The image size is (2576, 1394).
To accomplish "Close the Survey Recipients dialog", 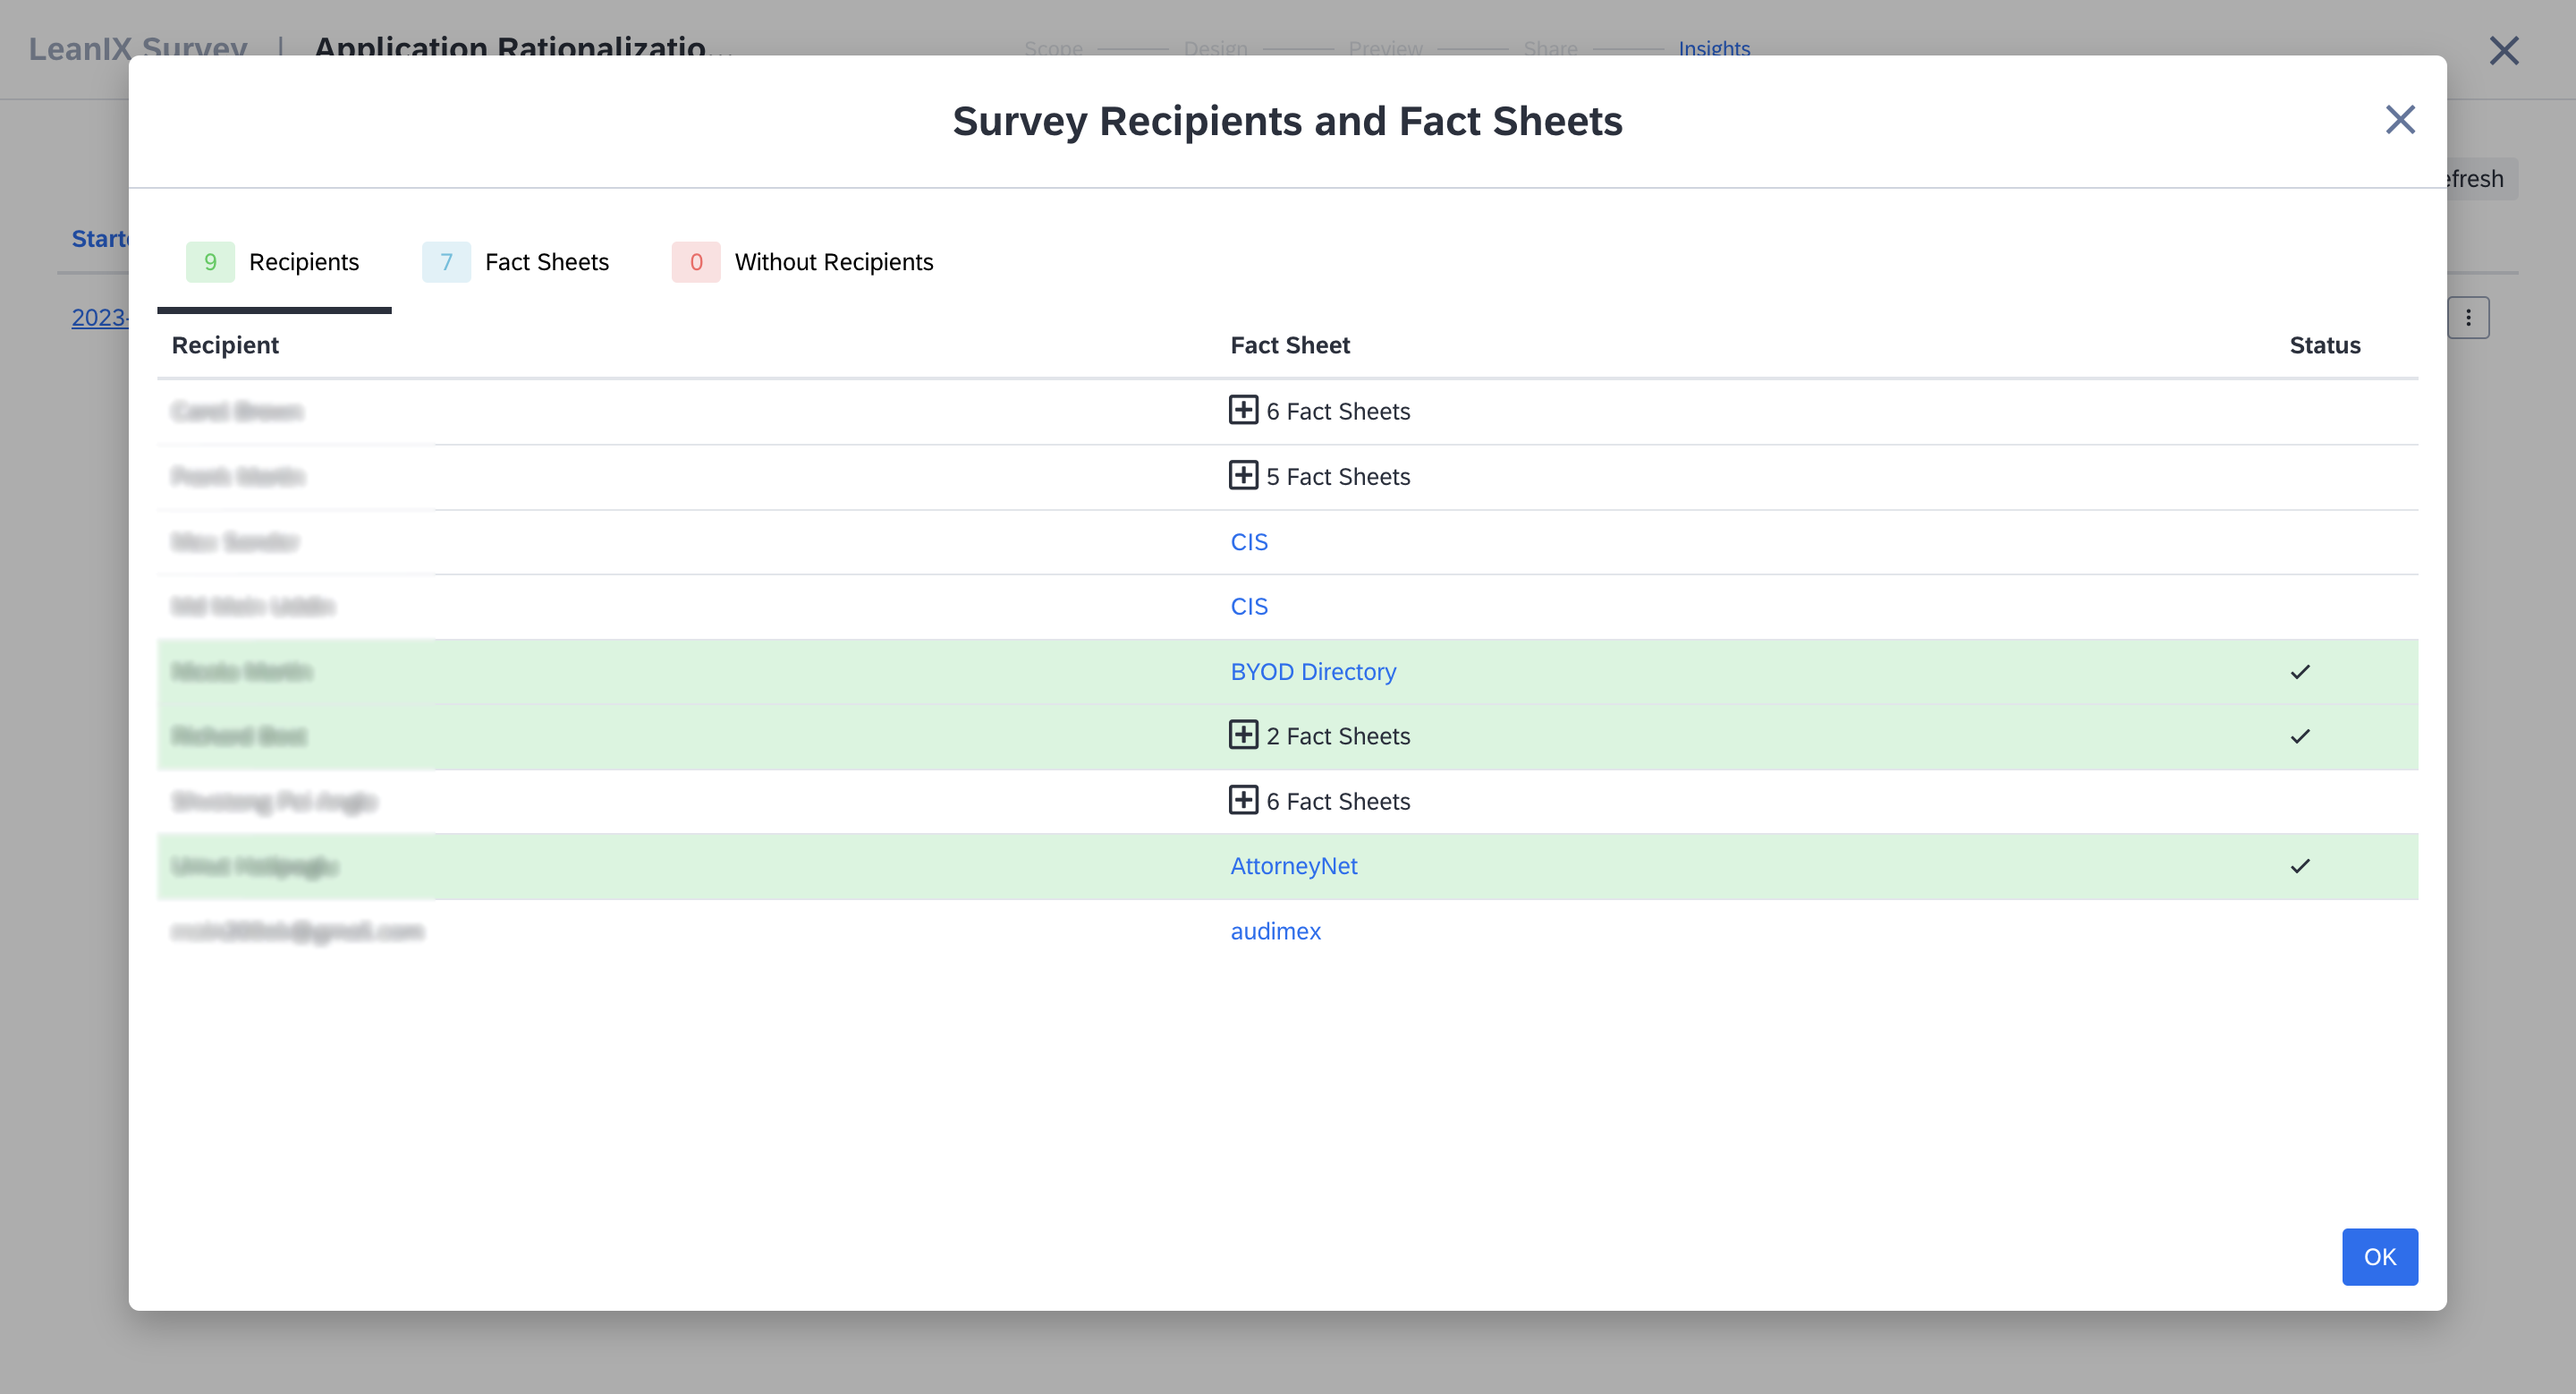I will point(2399,120).
